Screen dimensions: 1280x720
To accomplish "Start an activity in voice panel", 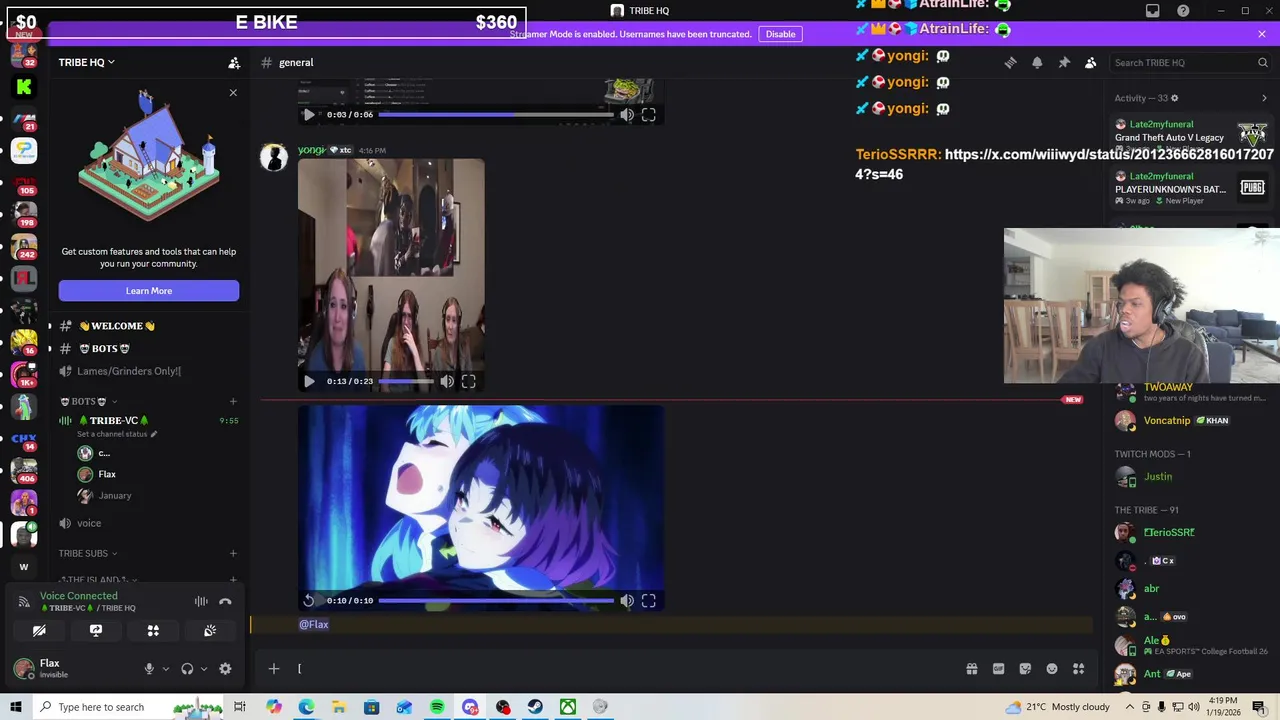I will click(x=153, y=631).
